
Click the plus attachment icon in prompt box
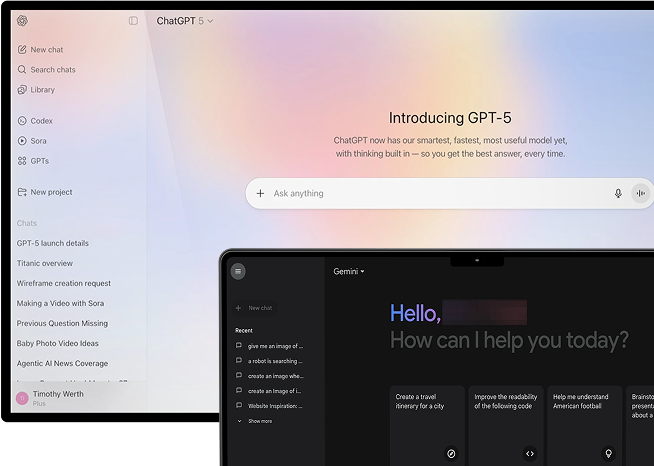[261, 193]
